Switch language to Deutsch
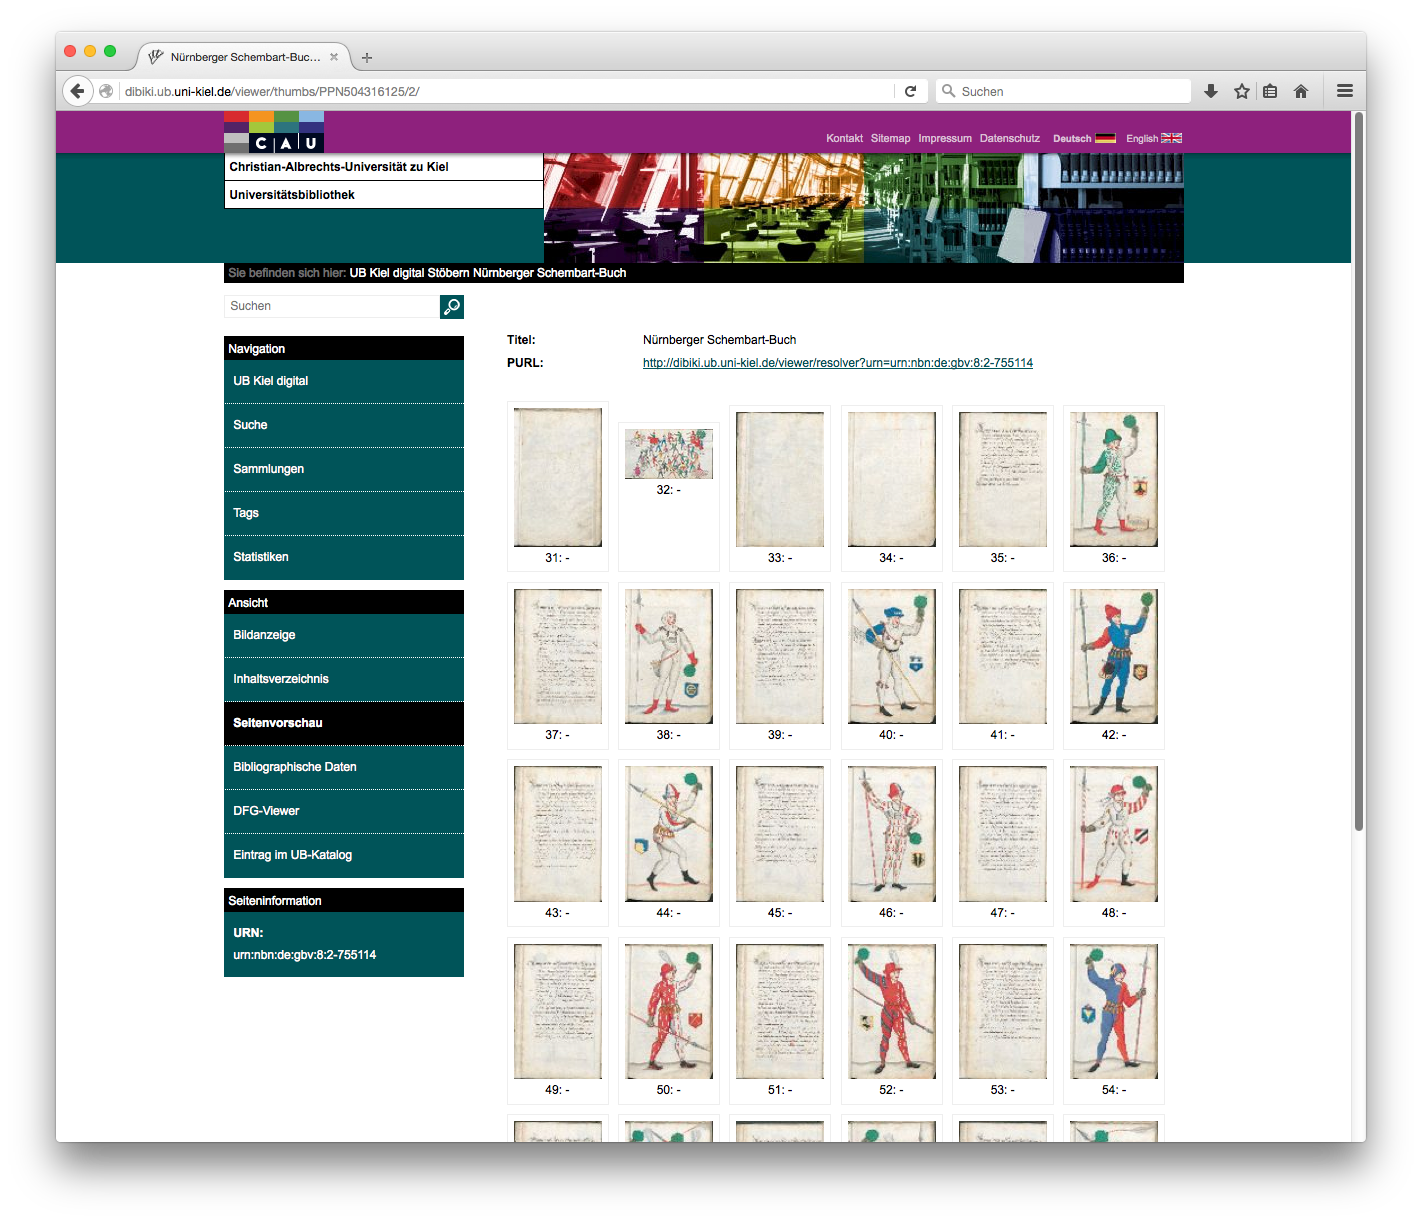Screen dimensions: 1422x1222 tap(1072, 138)
